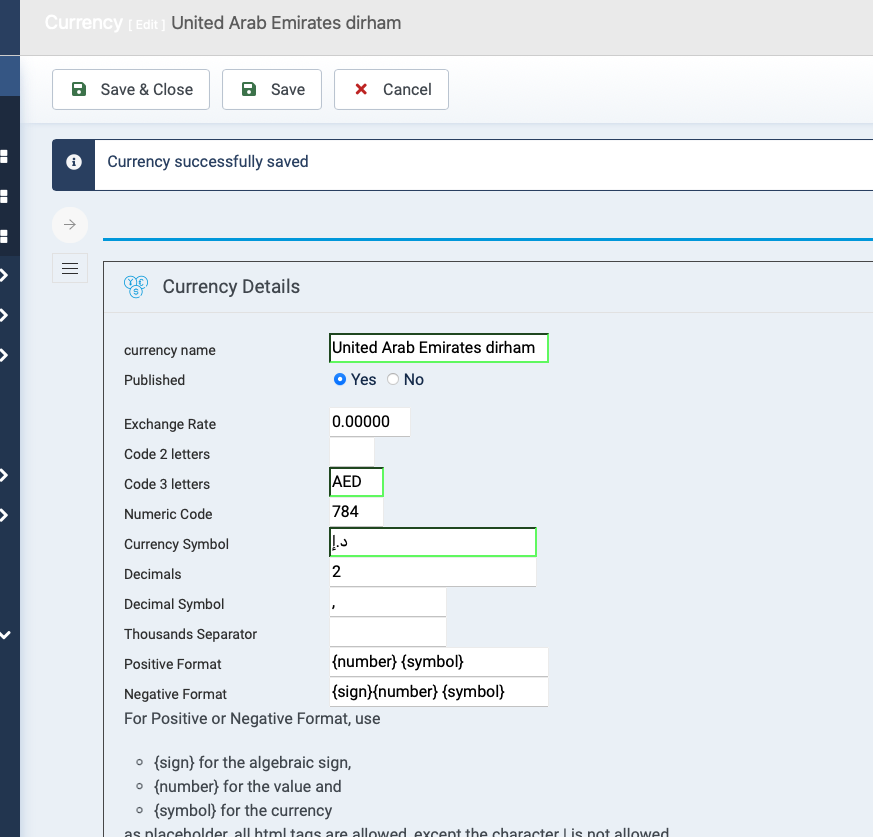Click the Currency Symbol input
Viewport: 873px width, 837px height.
433,542
